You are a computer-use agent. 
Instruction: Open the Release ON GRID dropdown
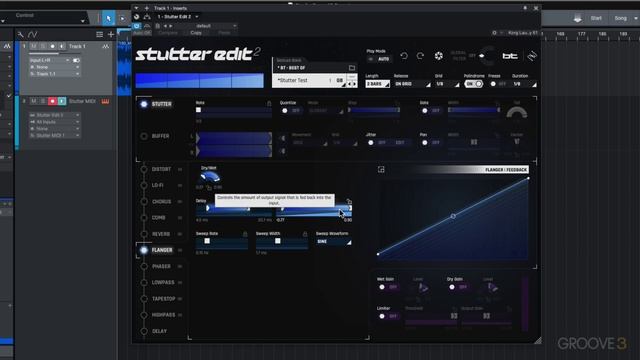[412, 84]
